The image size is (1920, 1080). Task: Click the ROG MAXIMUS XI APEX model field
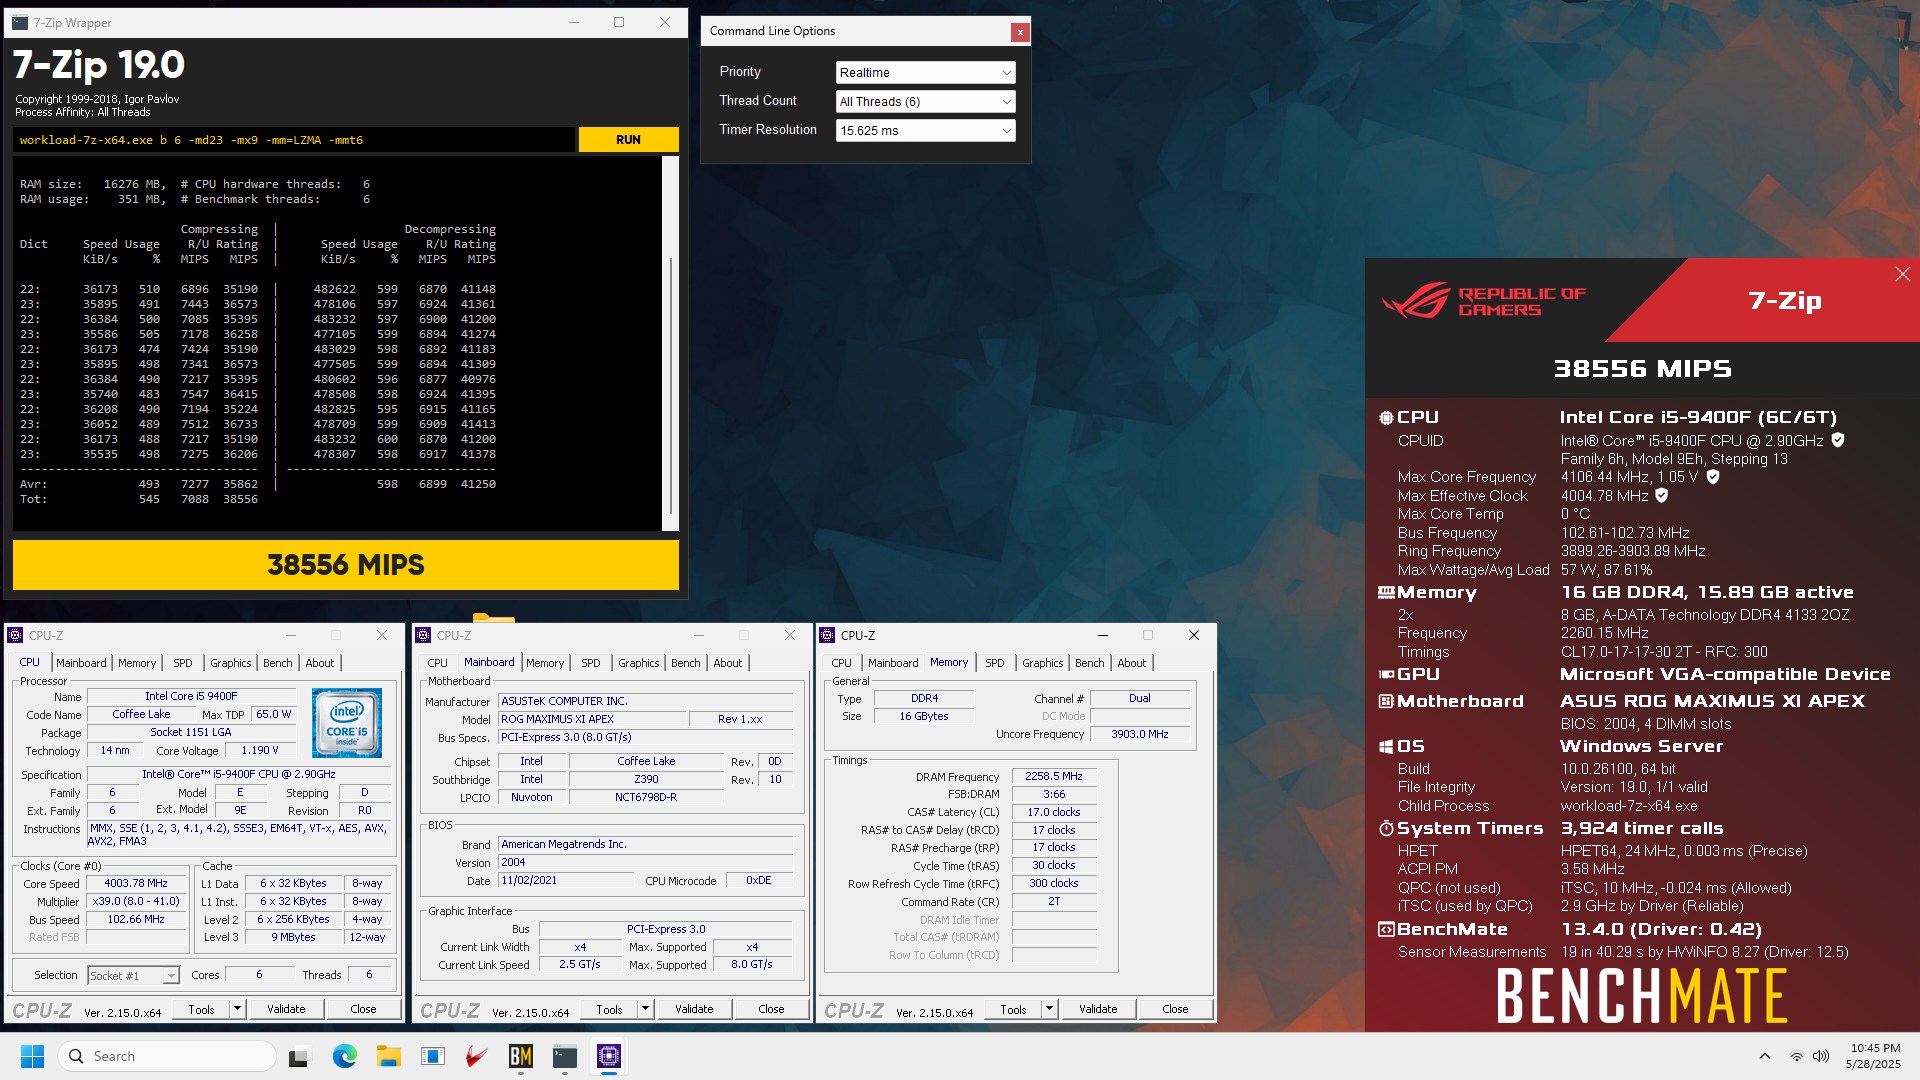(x=593, y=719)
